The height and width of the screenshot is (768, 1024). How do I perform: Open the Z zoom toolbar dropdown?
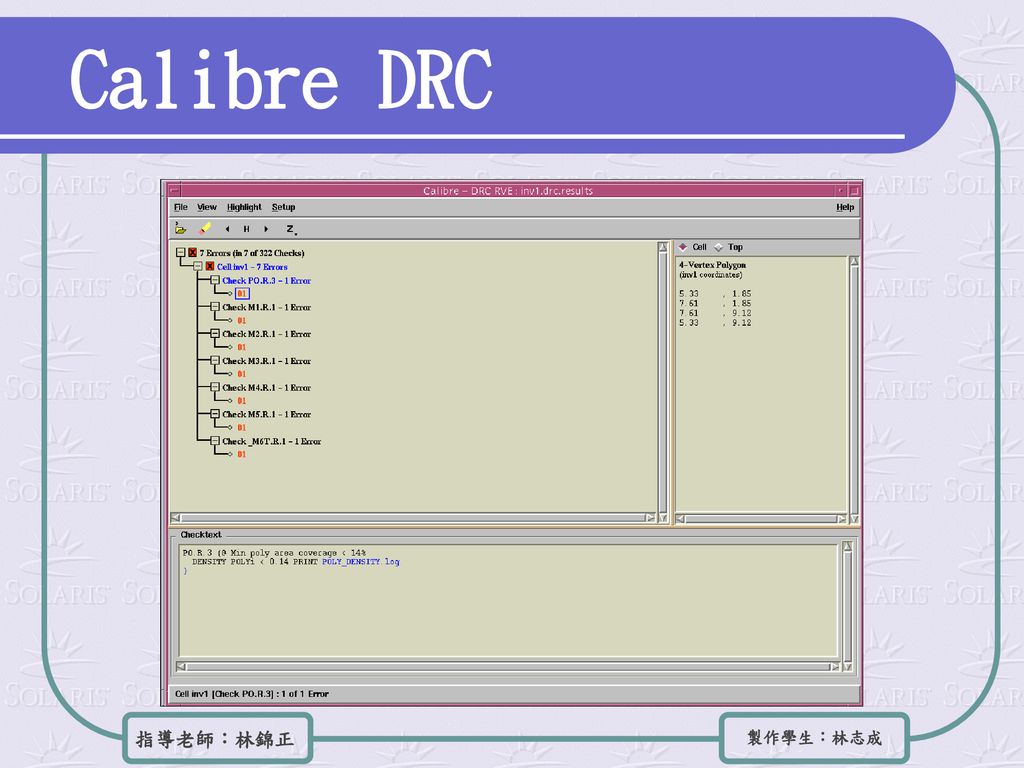tap(291, 229)
